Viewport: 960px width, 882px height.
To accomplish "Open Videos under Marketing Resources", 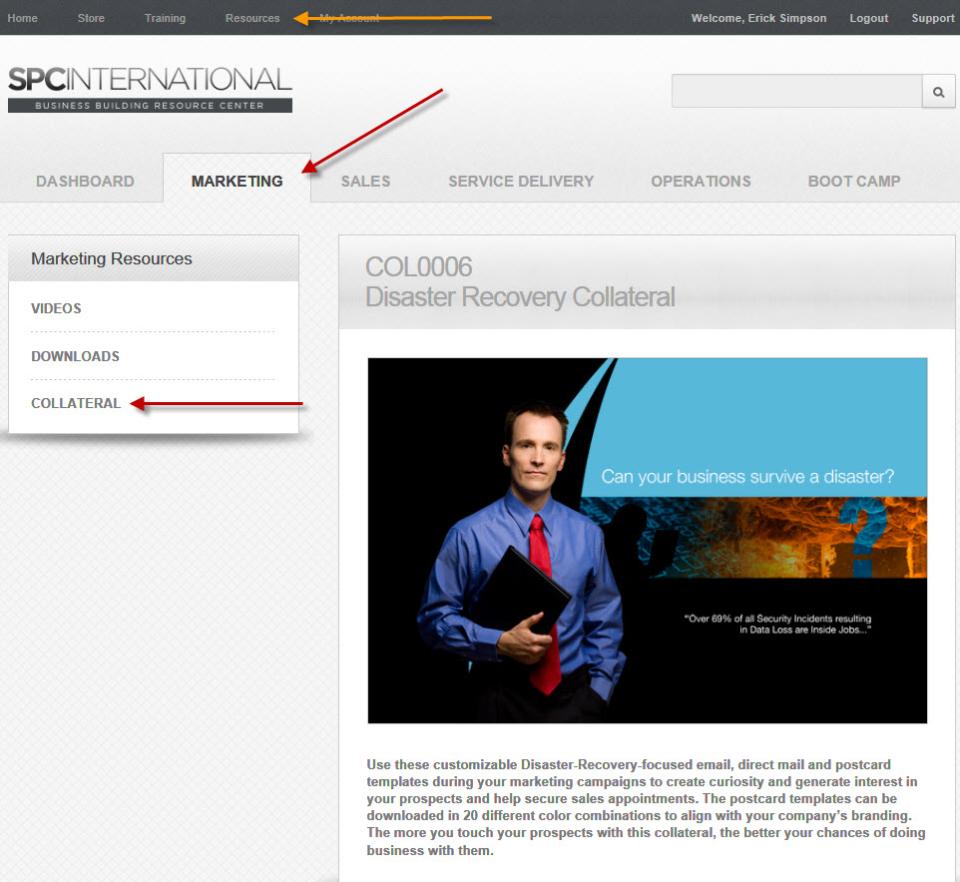I will [56, 308].
